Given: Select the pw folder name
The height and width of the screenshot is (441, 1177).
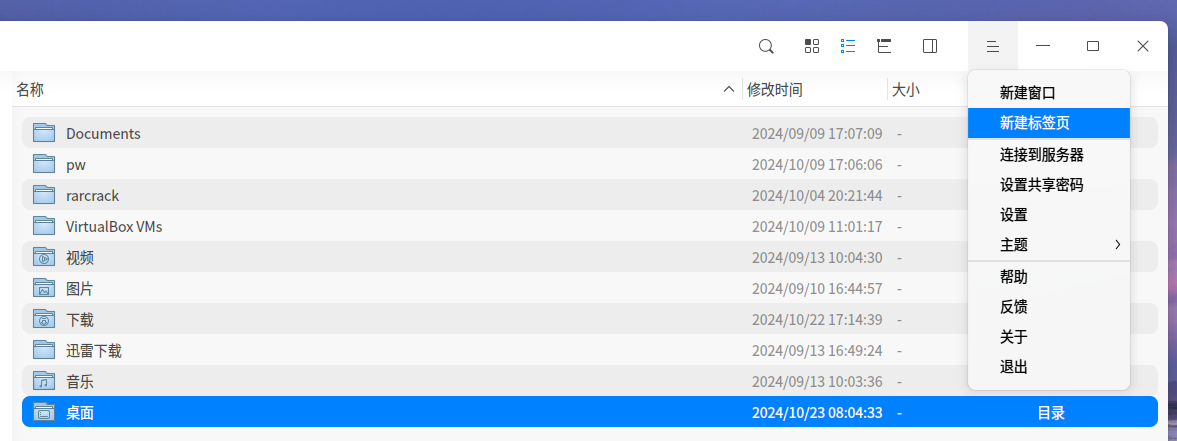Looking at the screenshot, I should pos(76,165).
